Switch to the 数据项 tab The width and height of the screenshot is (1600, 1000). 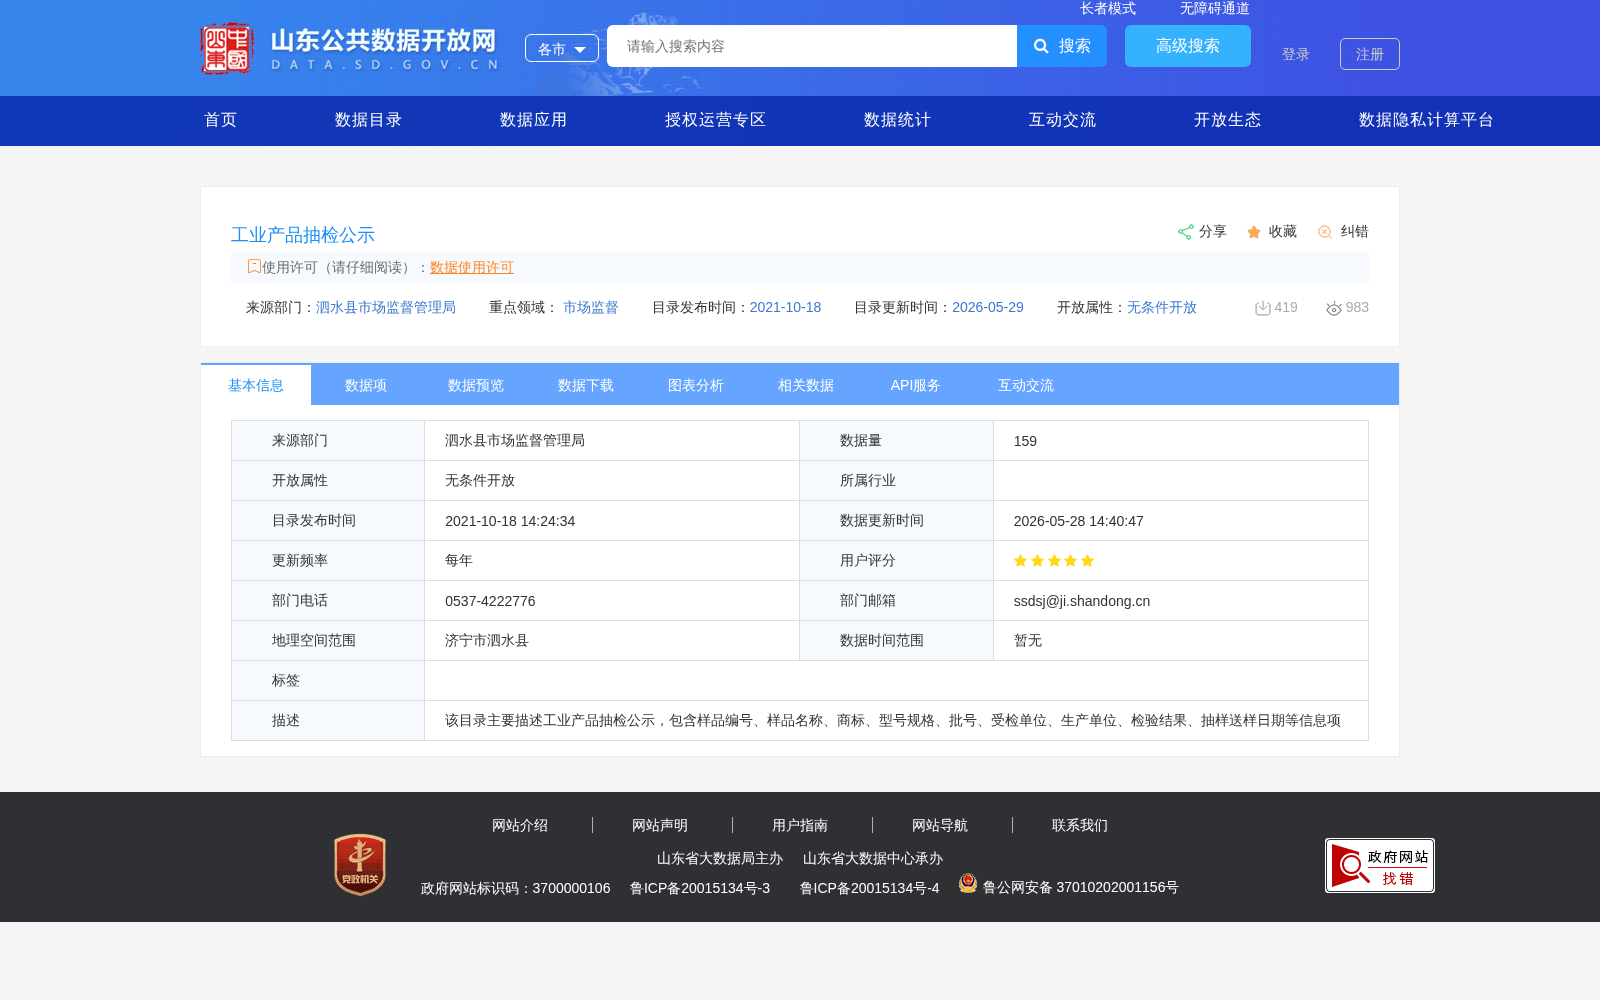[x=366, y=385]
